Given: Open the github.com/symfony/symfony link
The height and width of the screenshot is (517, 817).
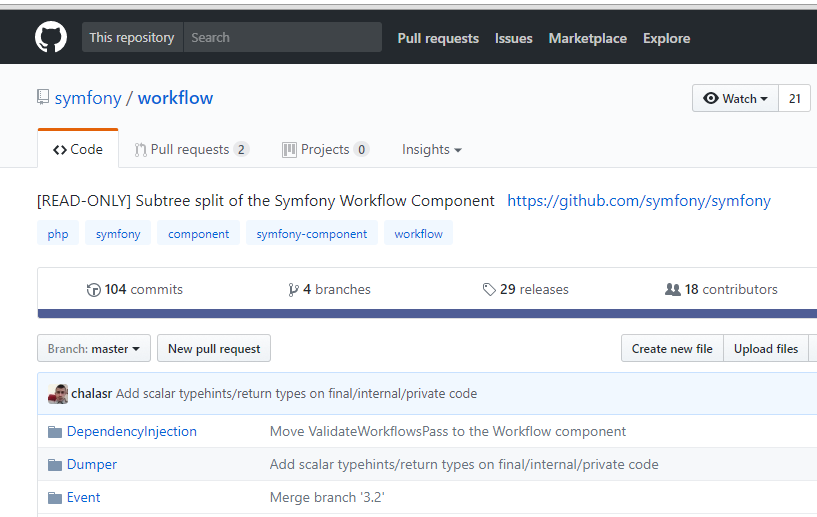Looking at the screenshot, I should (x=638, y=201).
